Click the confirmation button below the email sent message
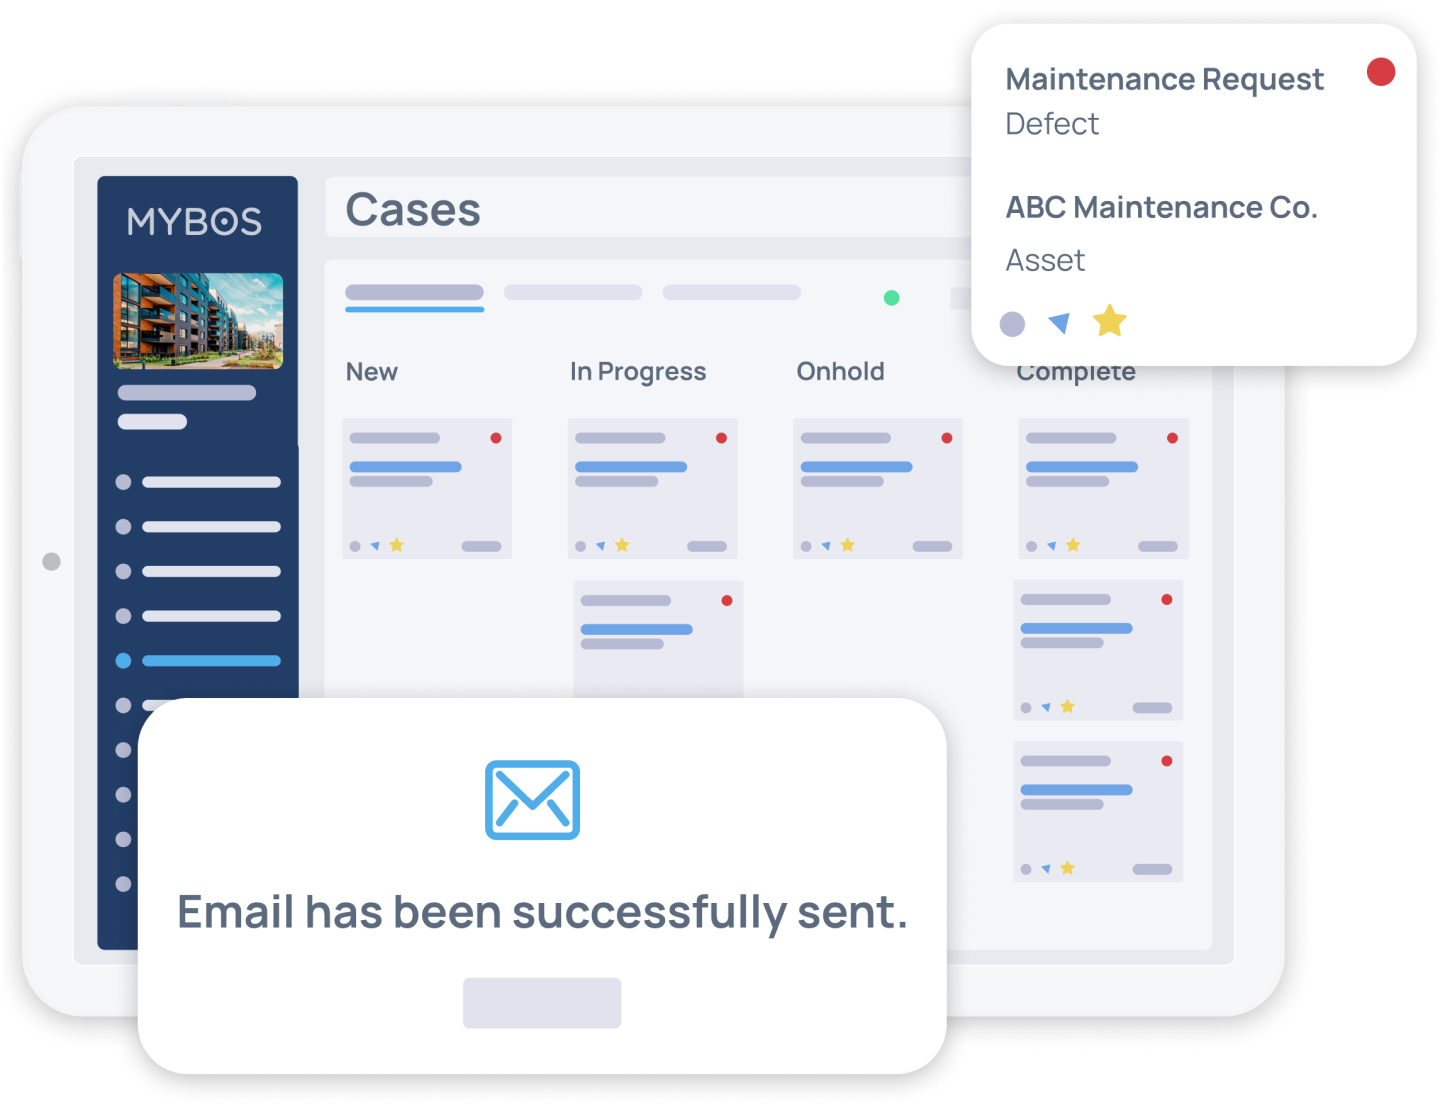The image size is (1443, 1107). tap(542, 1002)
